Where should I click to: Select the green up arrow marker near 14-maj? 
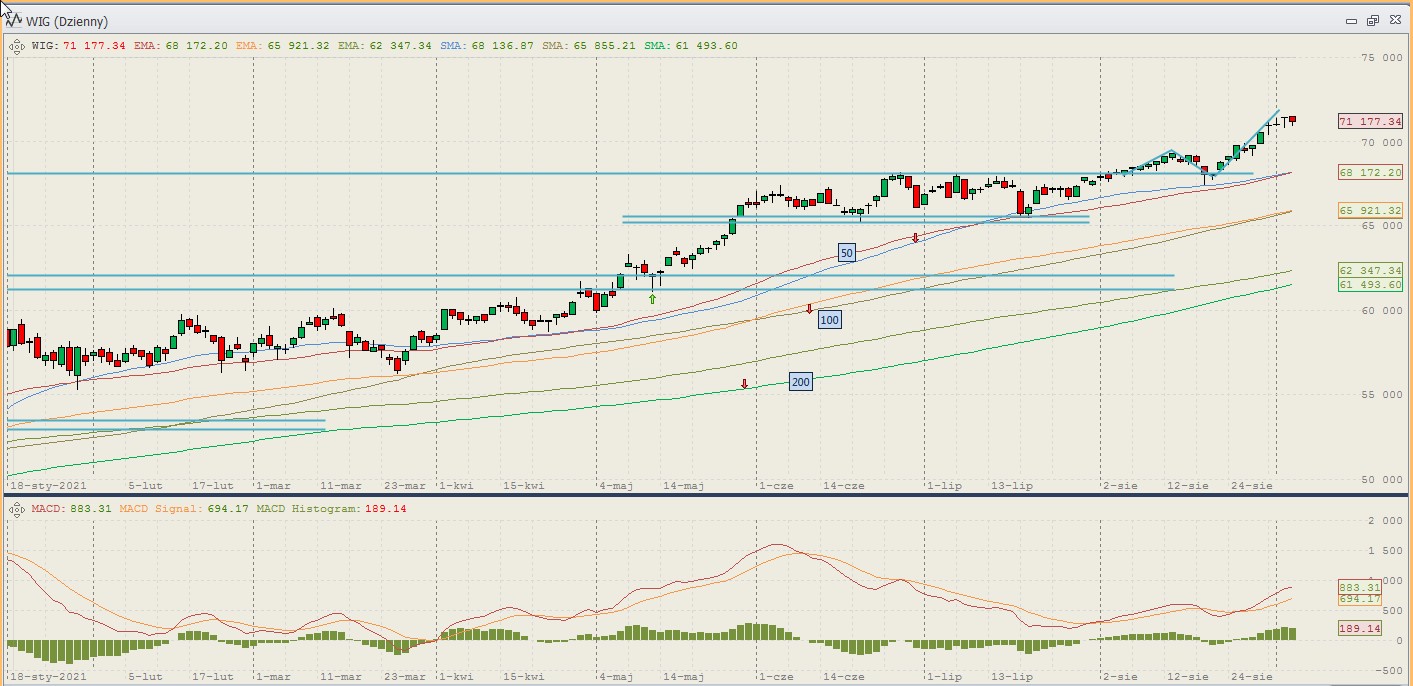pos(652,298)
